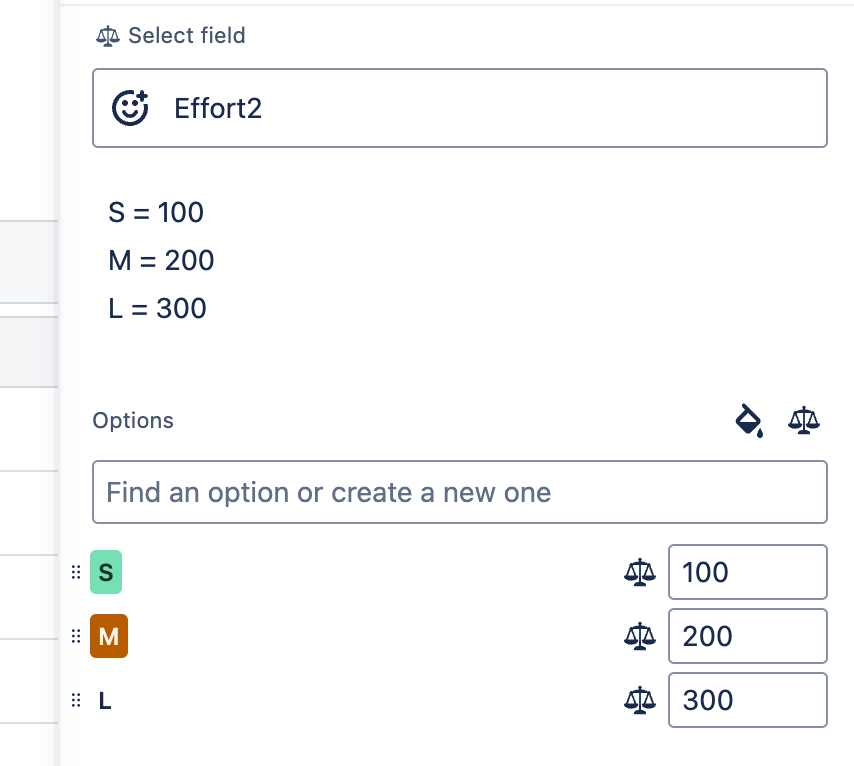Click the scale icon beside M weight
The image size is (854, 766).
point(638,636)
